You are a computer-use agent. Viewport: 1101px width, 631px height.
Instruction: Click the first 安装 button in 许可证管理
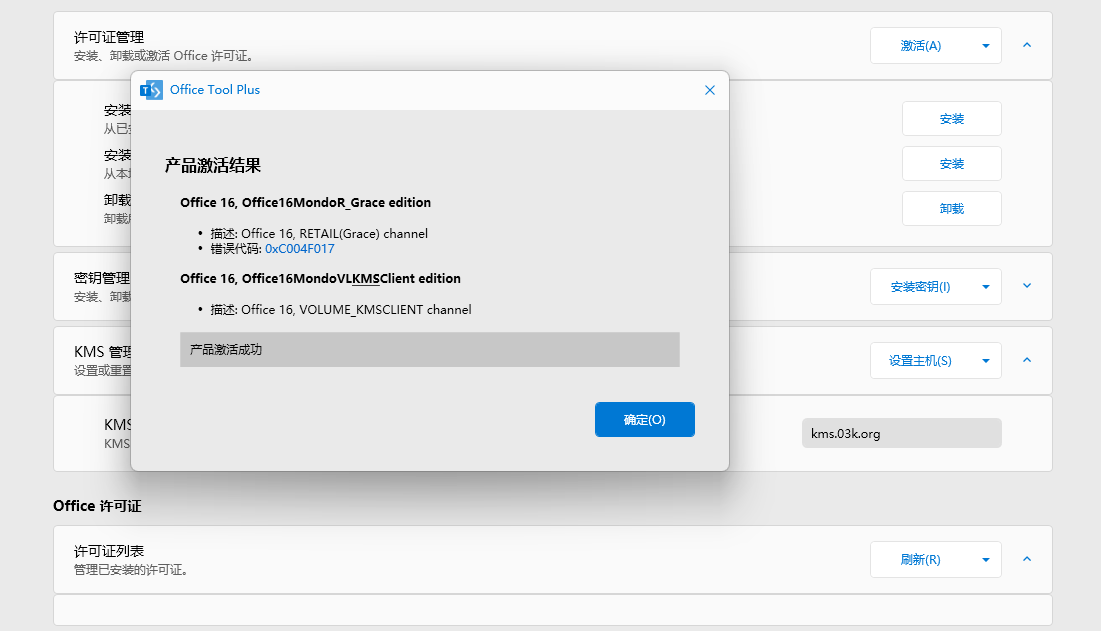click(x=951, y=119)
